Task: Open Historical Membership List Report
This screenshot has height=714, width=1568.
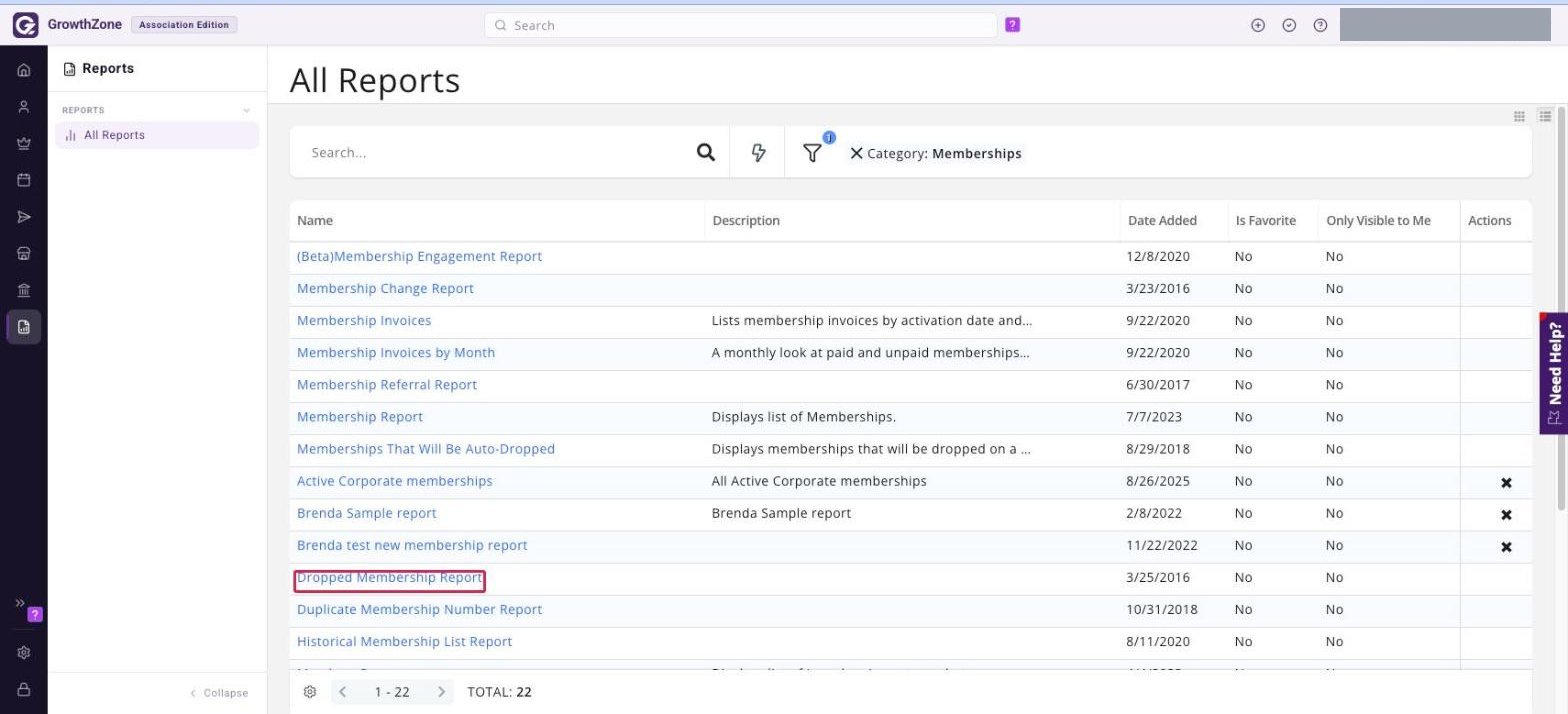Action: [404, 641]
